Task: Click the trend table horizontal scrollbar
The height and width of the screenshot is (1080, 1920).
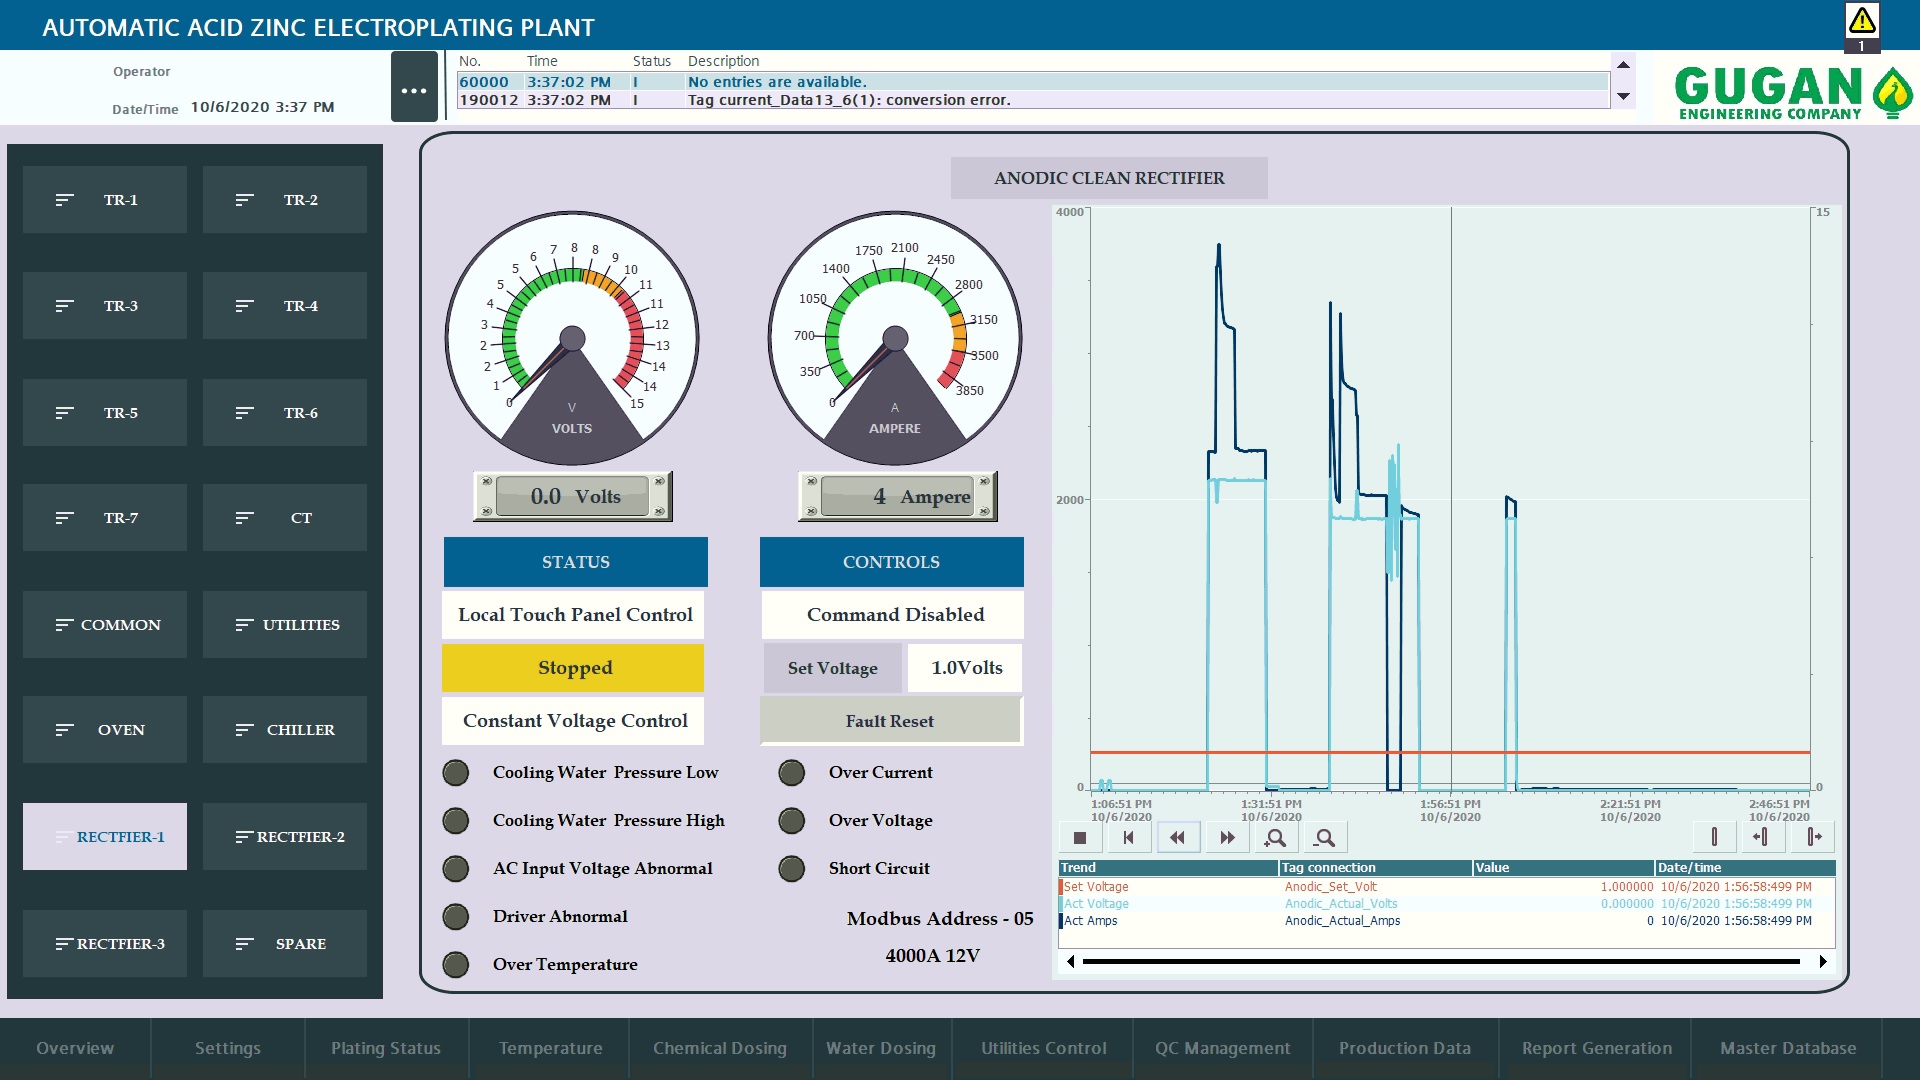Action: point(1446,962)
